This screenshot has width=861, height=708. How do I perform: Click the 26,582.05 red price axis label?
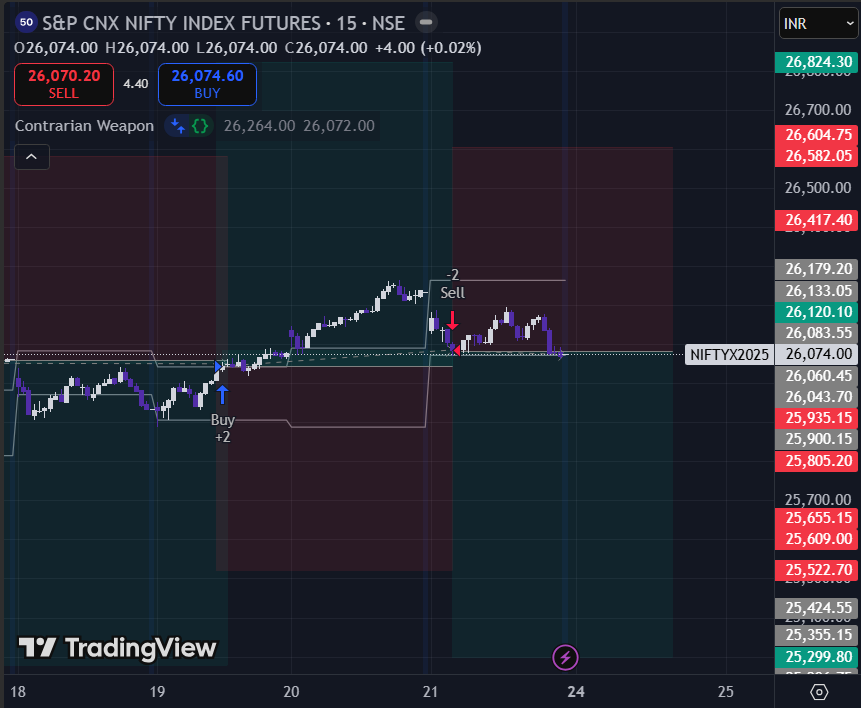(x=818, y=157)
